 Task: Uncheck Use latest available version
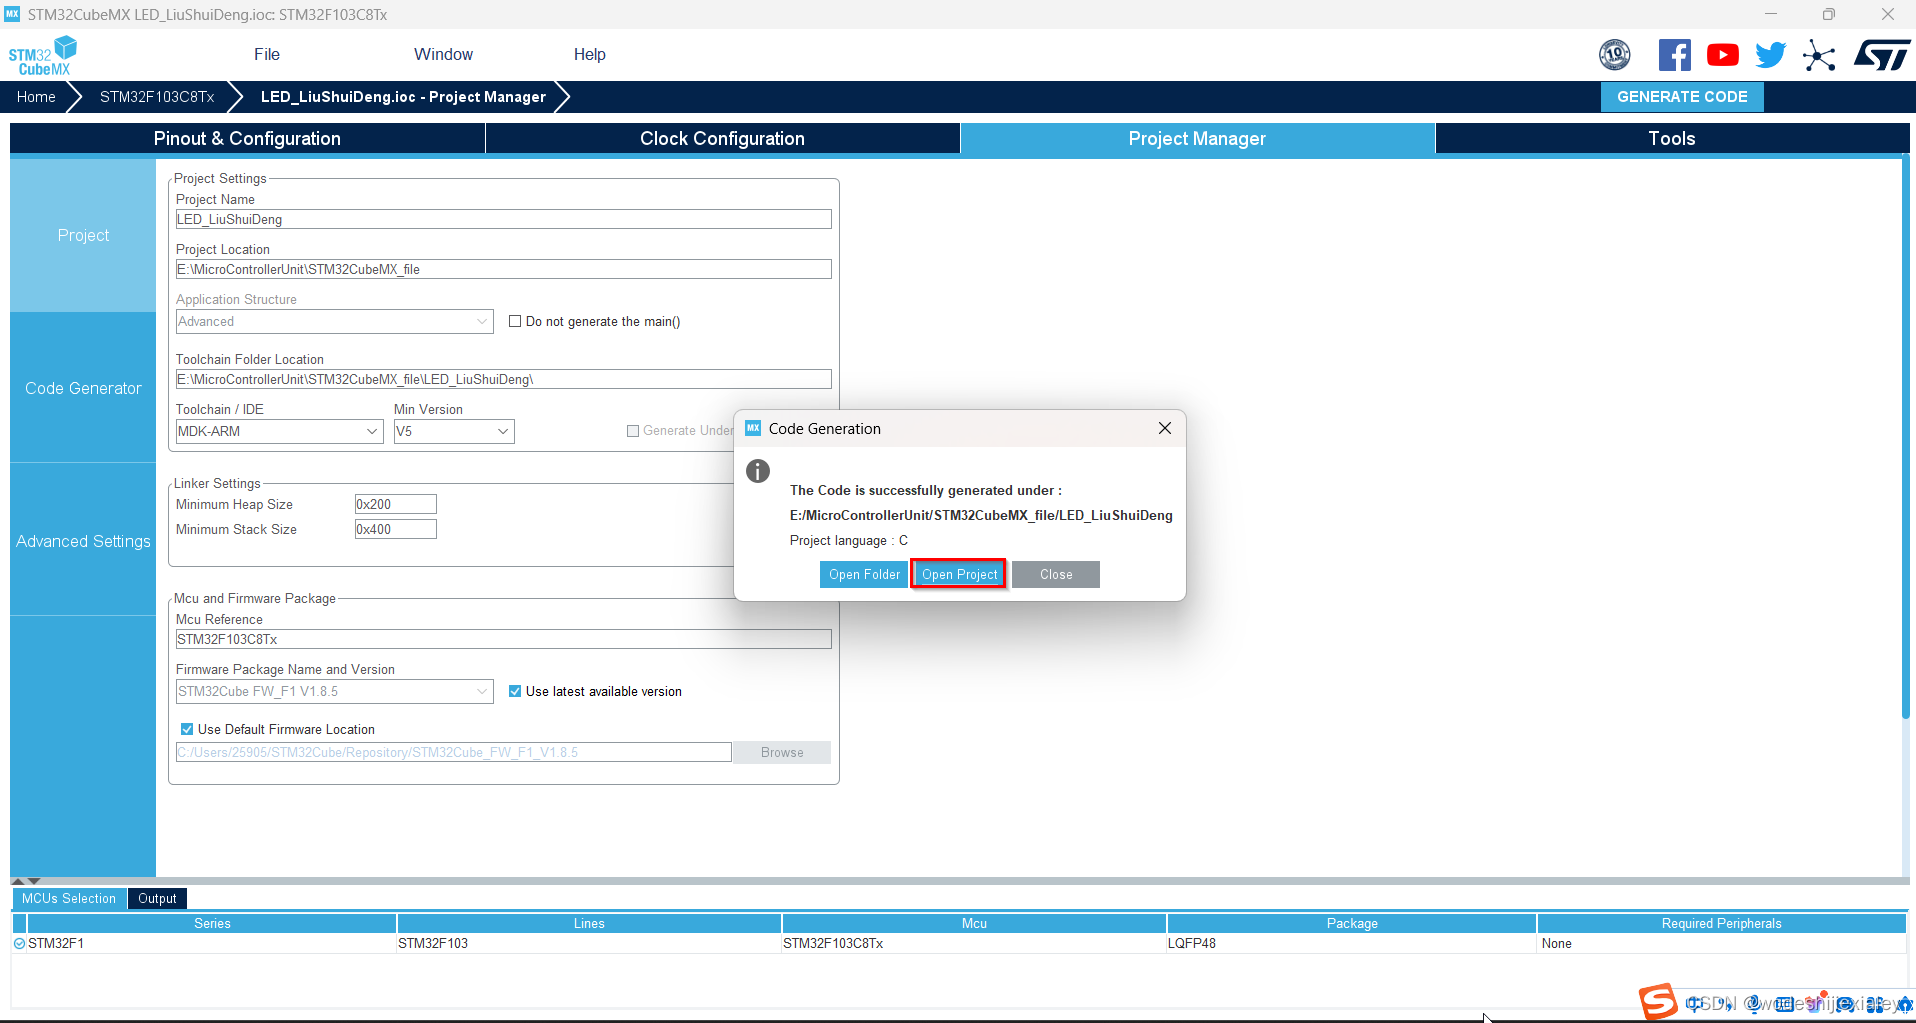click(515, 691)
